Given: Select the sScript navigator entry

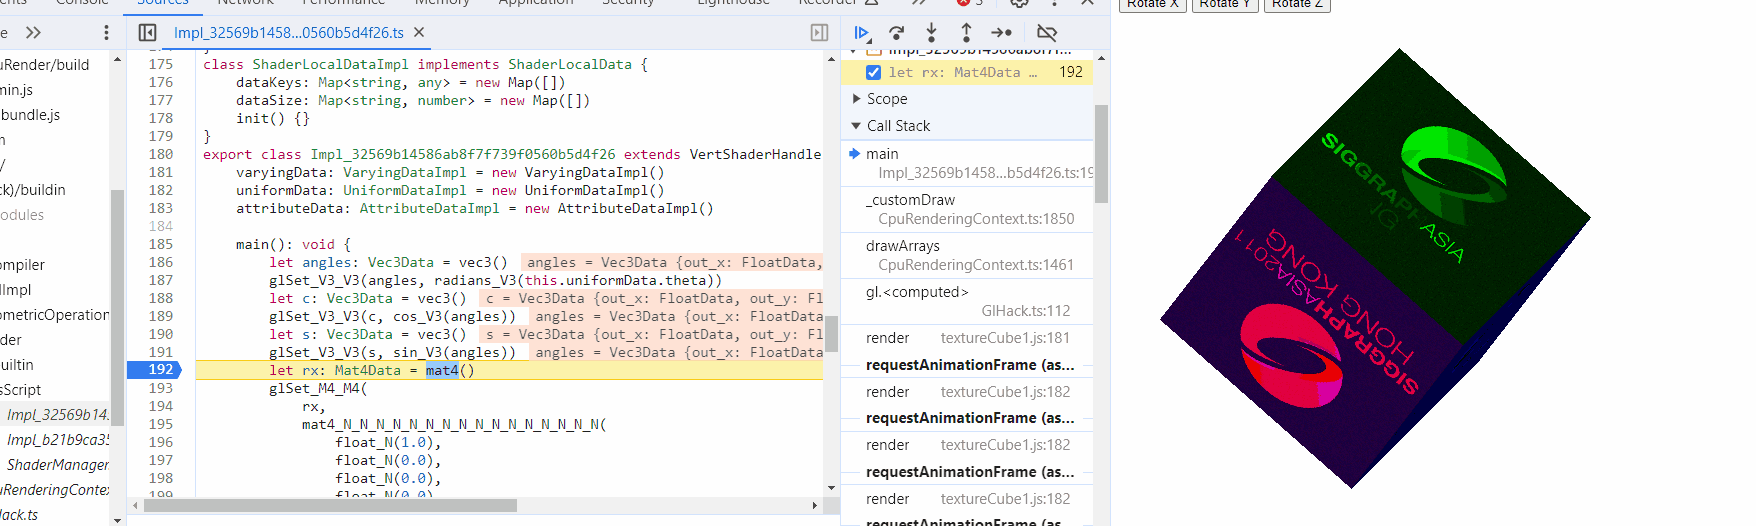Looking at the screenshot, I should click(x=21, y=390).
